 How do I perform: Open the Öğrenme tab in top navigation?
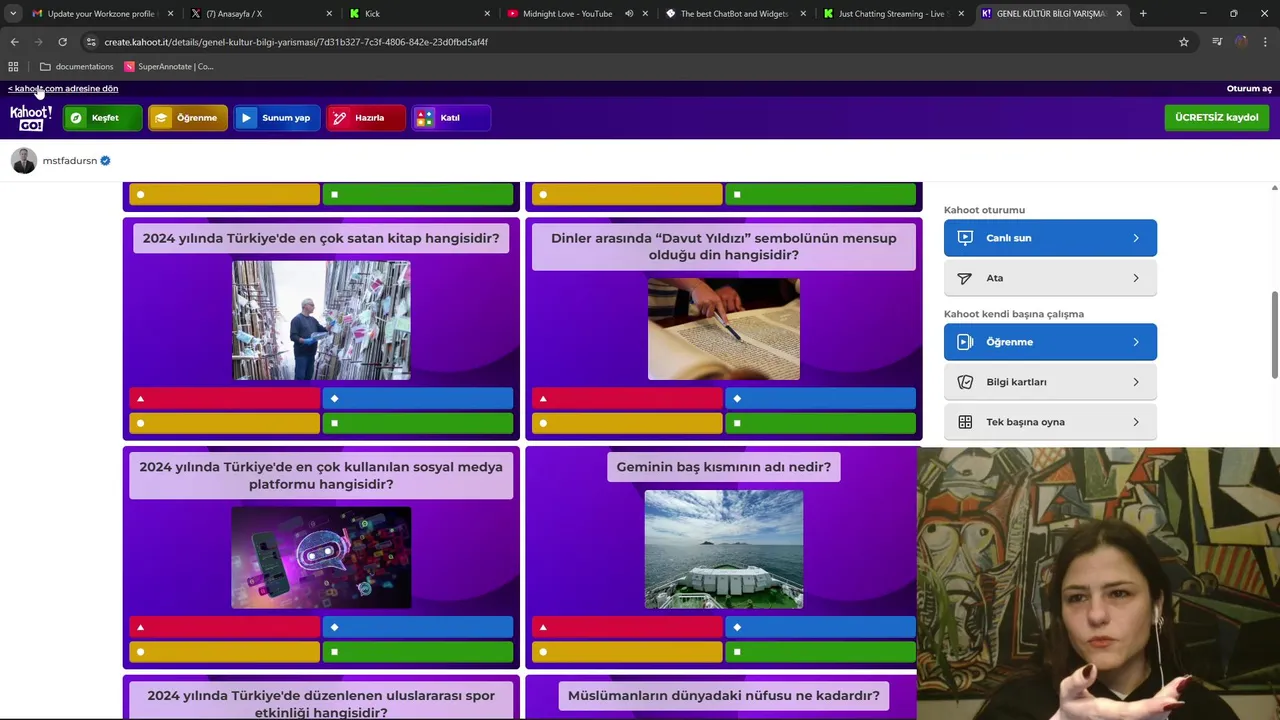[188, 118]
